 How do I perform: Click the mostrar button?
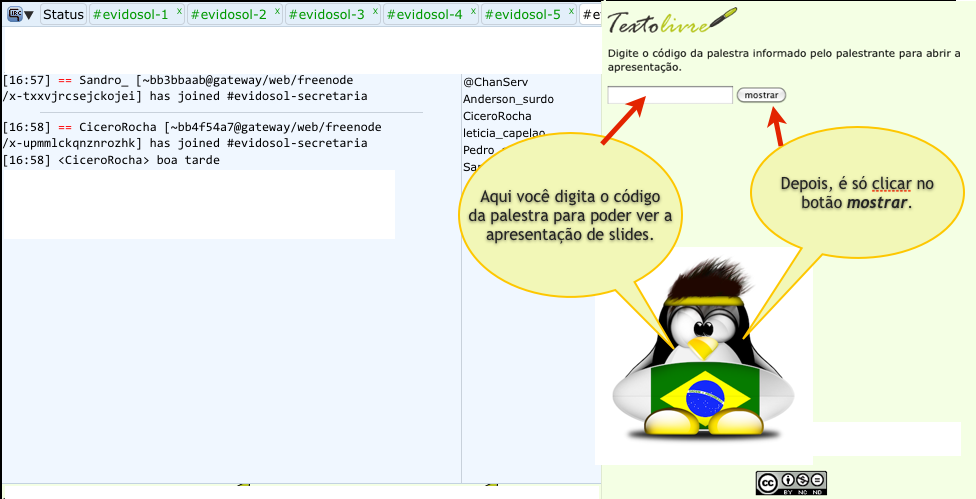[x=761, y=95]
